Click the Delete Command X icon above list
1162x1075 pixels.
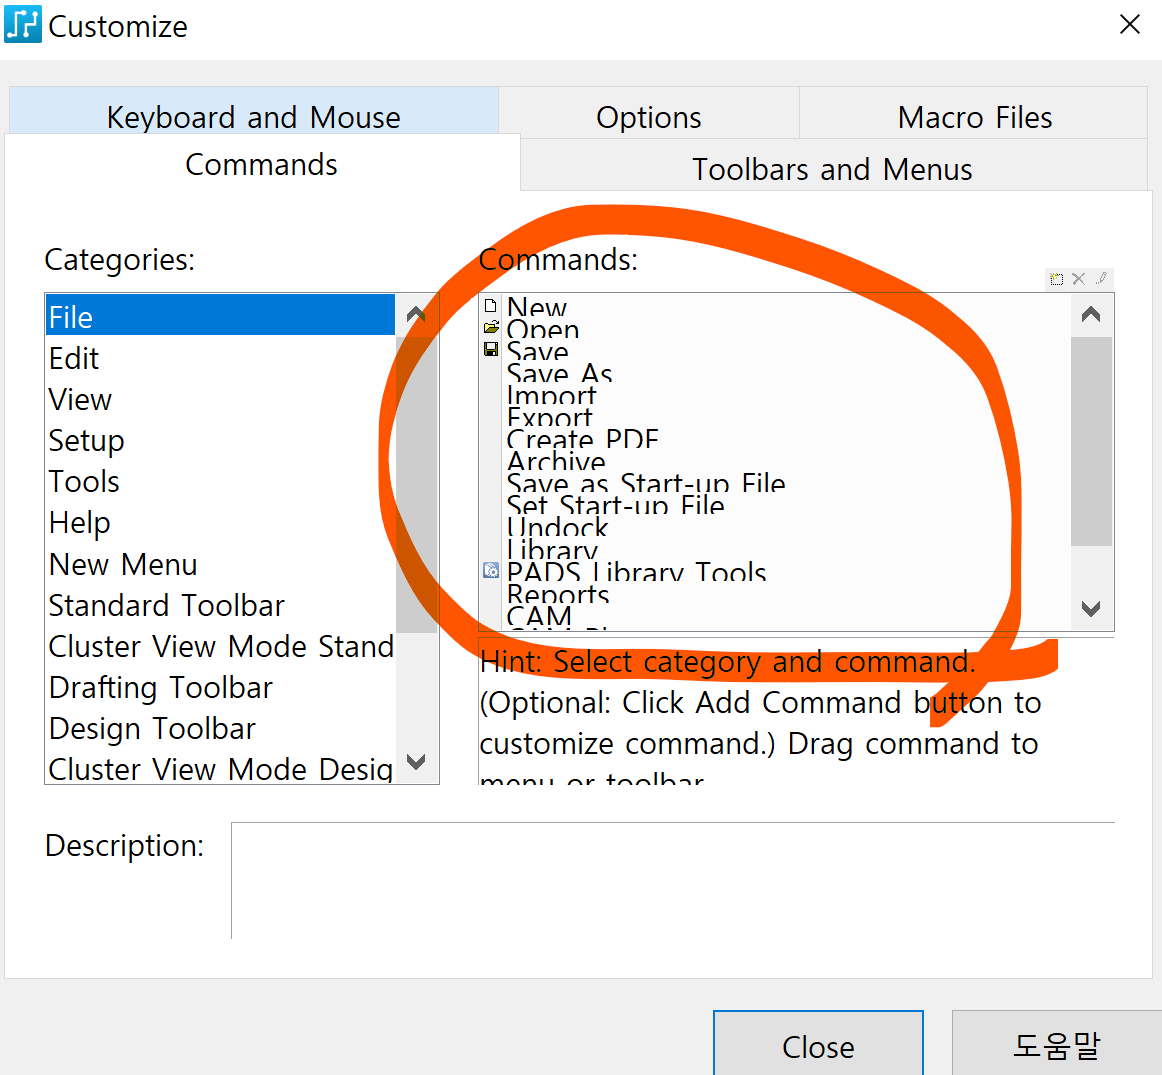point(1078,279)
